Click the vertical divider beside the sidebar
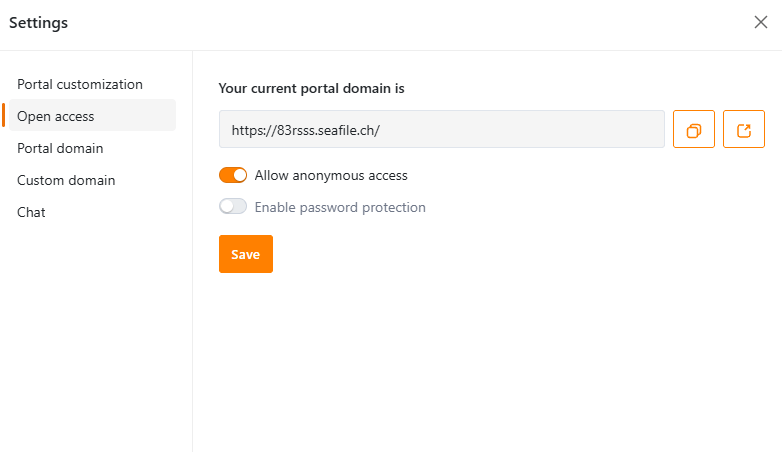The image size is (782, 452). (193, 251)
